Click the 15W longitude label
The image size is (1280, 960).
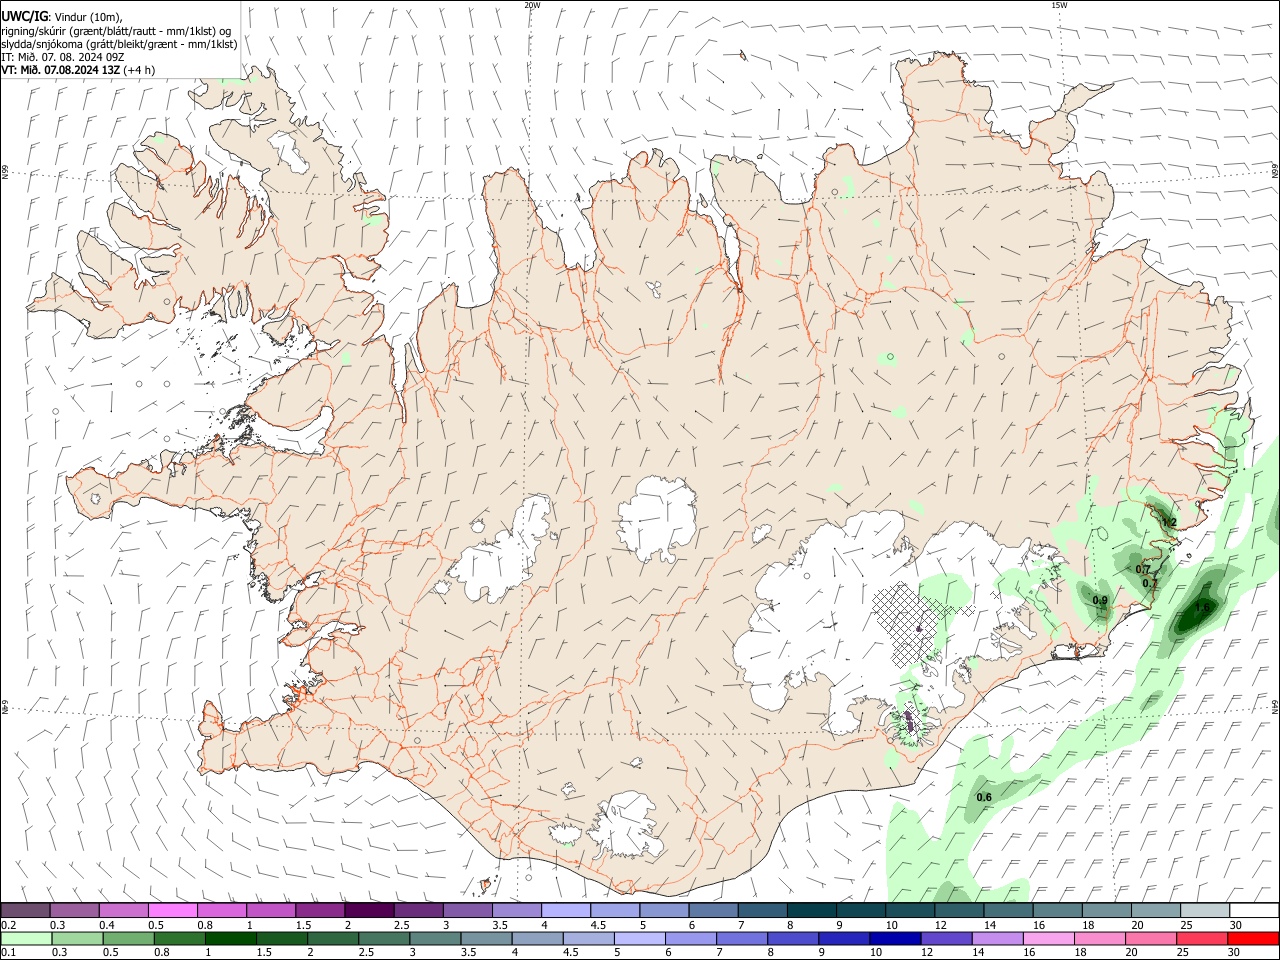pos(1058,5)
